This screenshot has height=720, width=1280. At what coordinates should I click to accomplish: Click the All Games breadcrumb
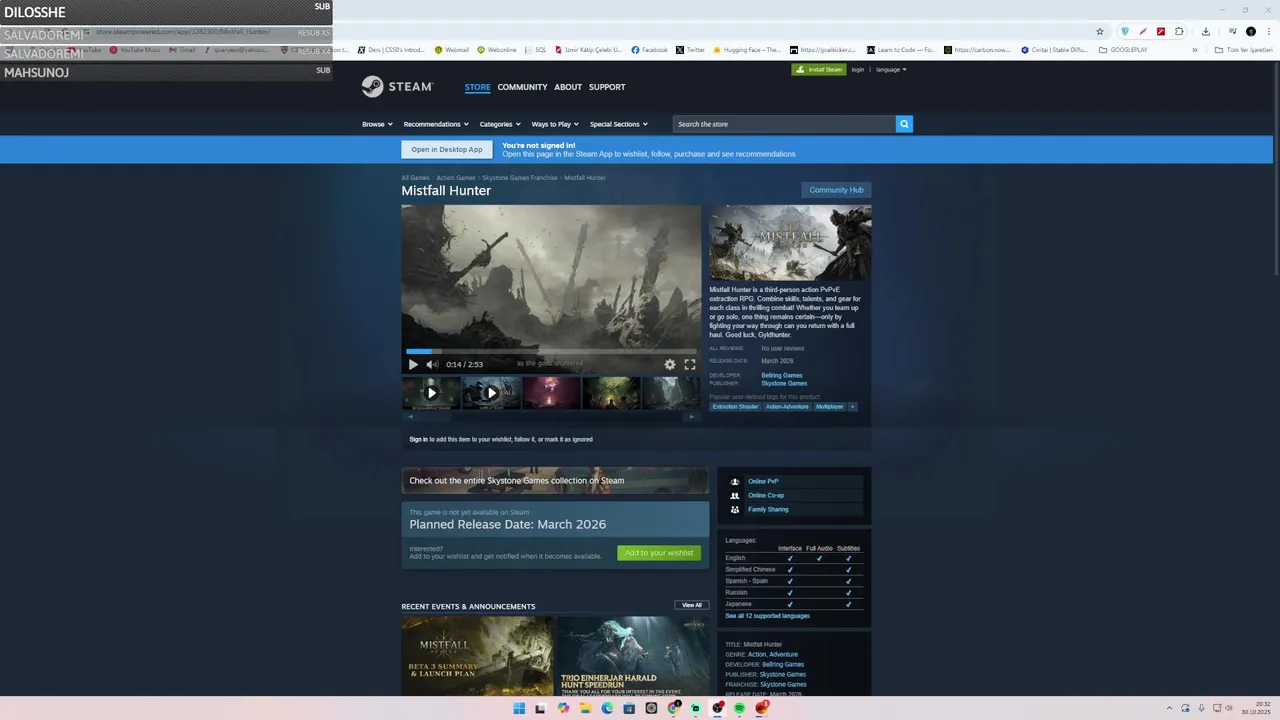click(x=415, y=178)
